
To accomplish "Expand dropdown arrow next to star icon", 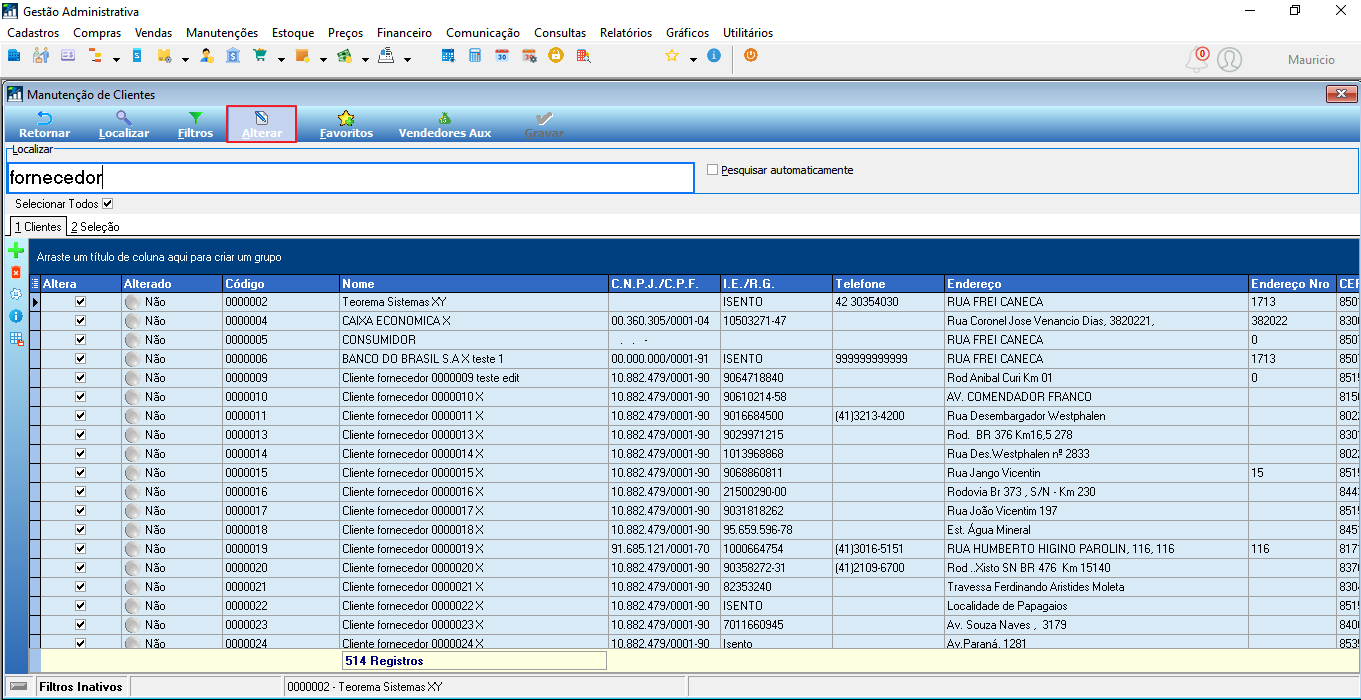I will click(693, 59).
